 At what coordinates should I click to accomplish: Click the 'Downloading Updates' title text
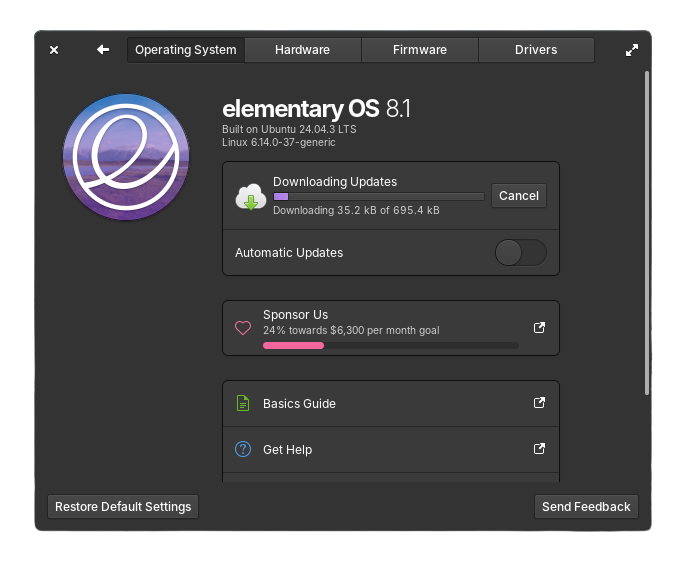pos(335,182)
